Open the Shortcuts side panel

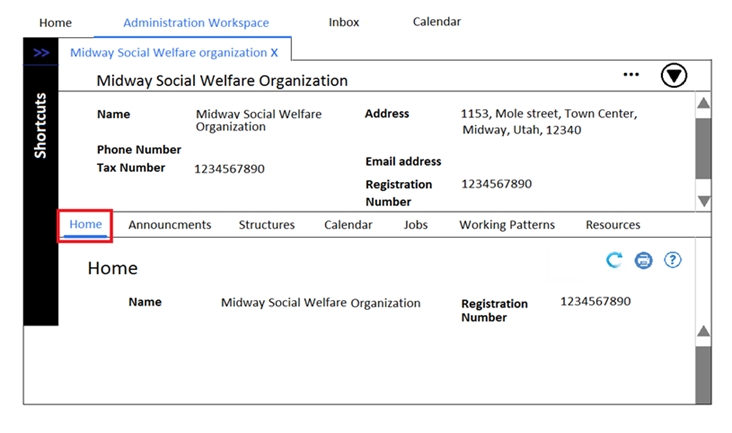[x=41, y=126]
